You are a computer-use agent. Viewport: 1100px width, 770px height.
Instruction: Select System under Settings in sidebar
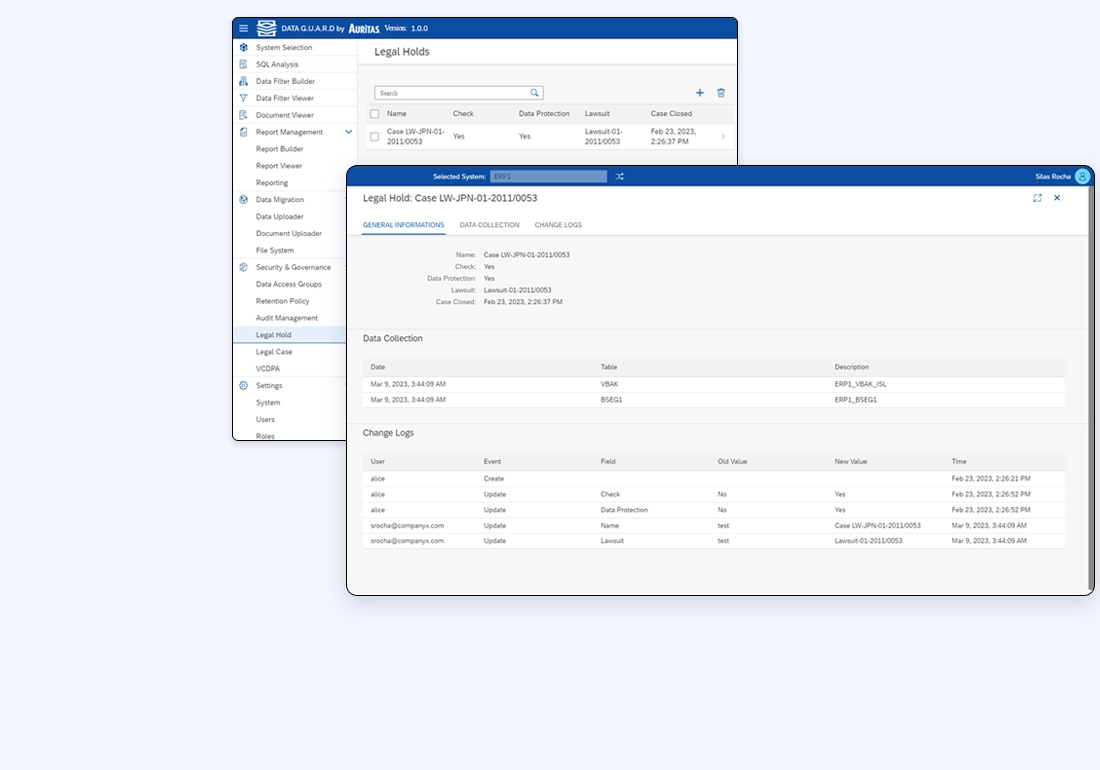tap(268, 403)
